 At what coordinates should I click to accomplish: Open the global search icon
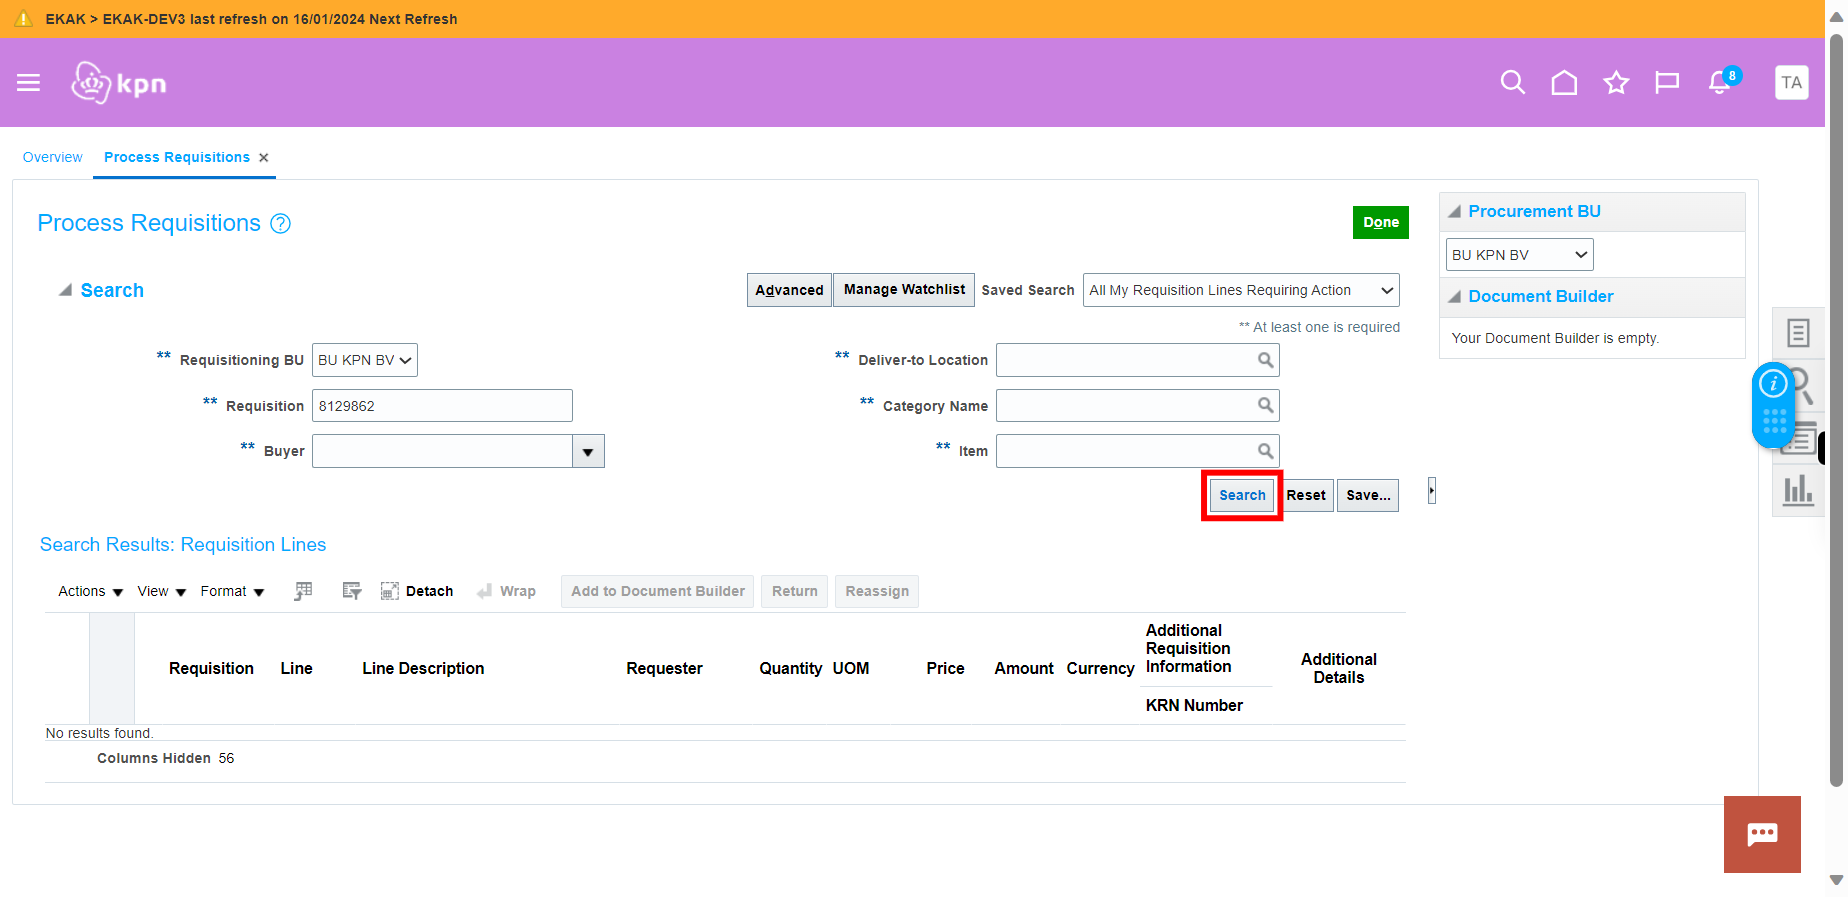[1513, 83]
